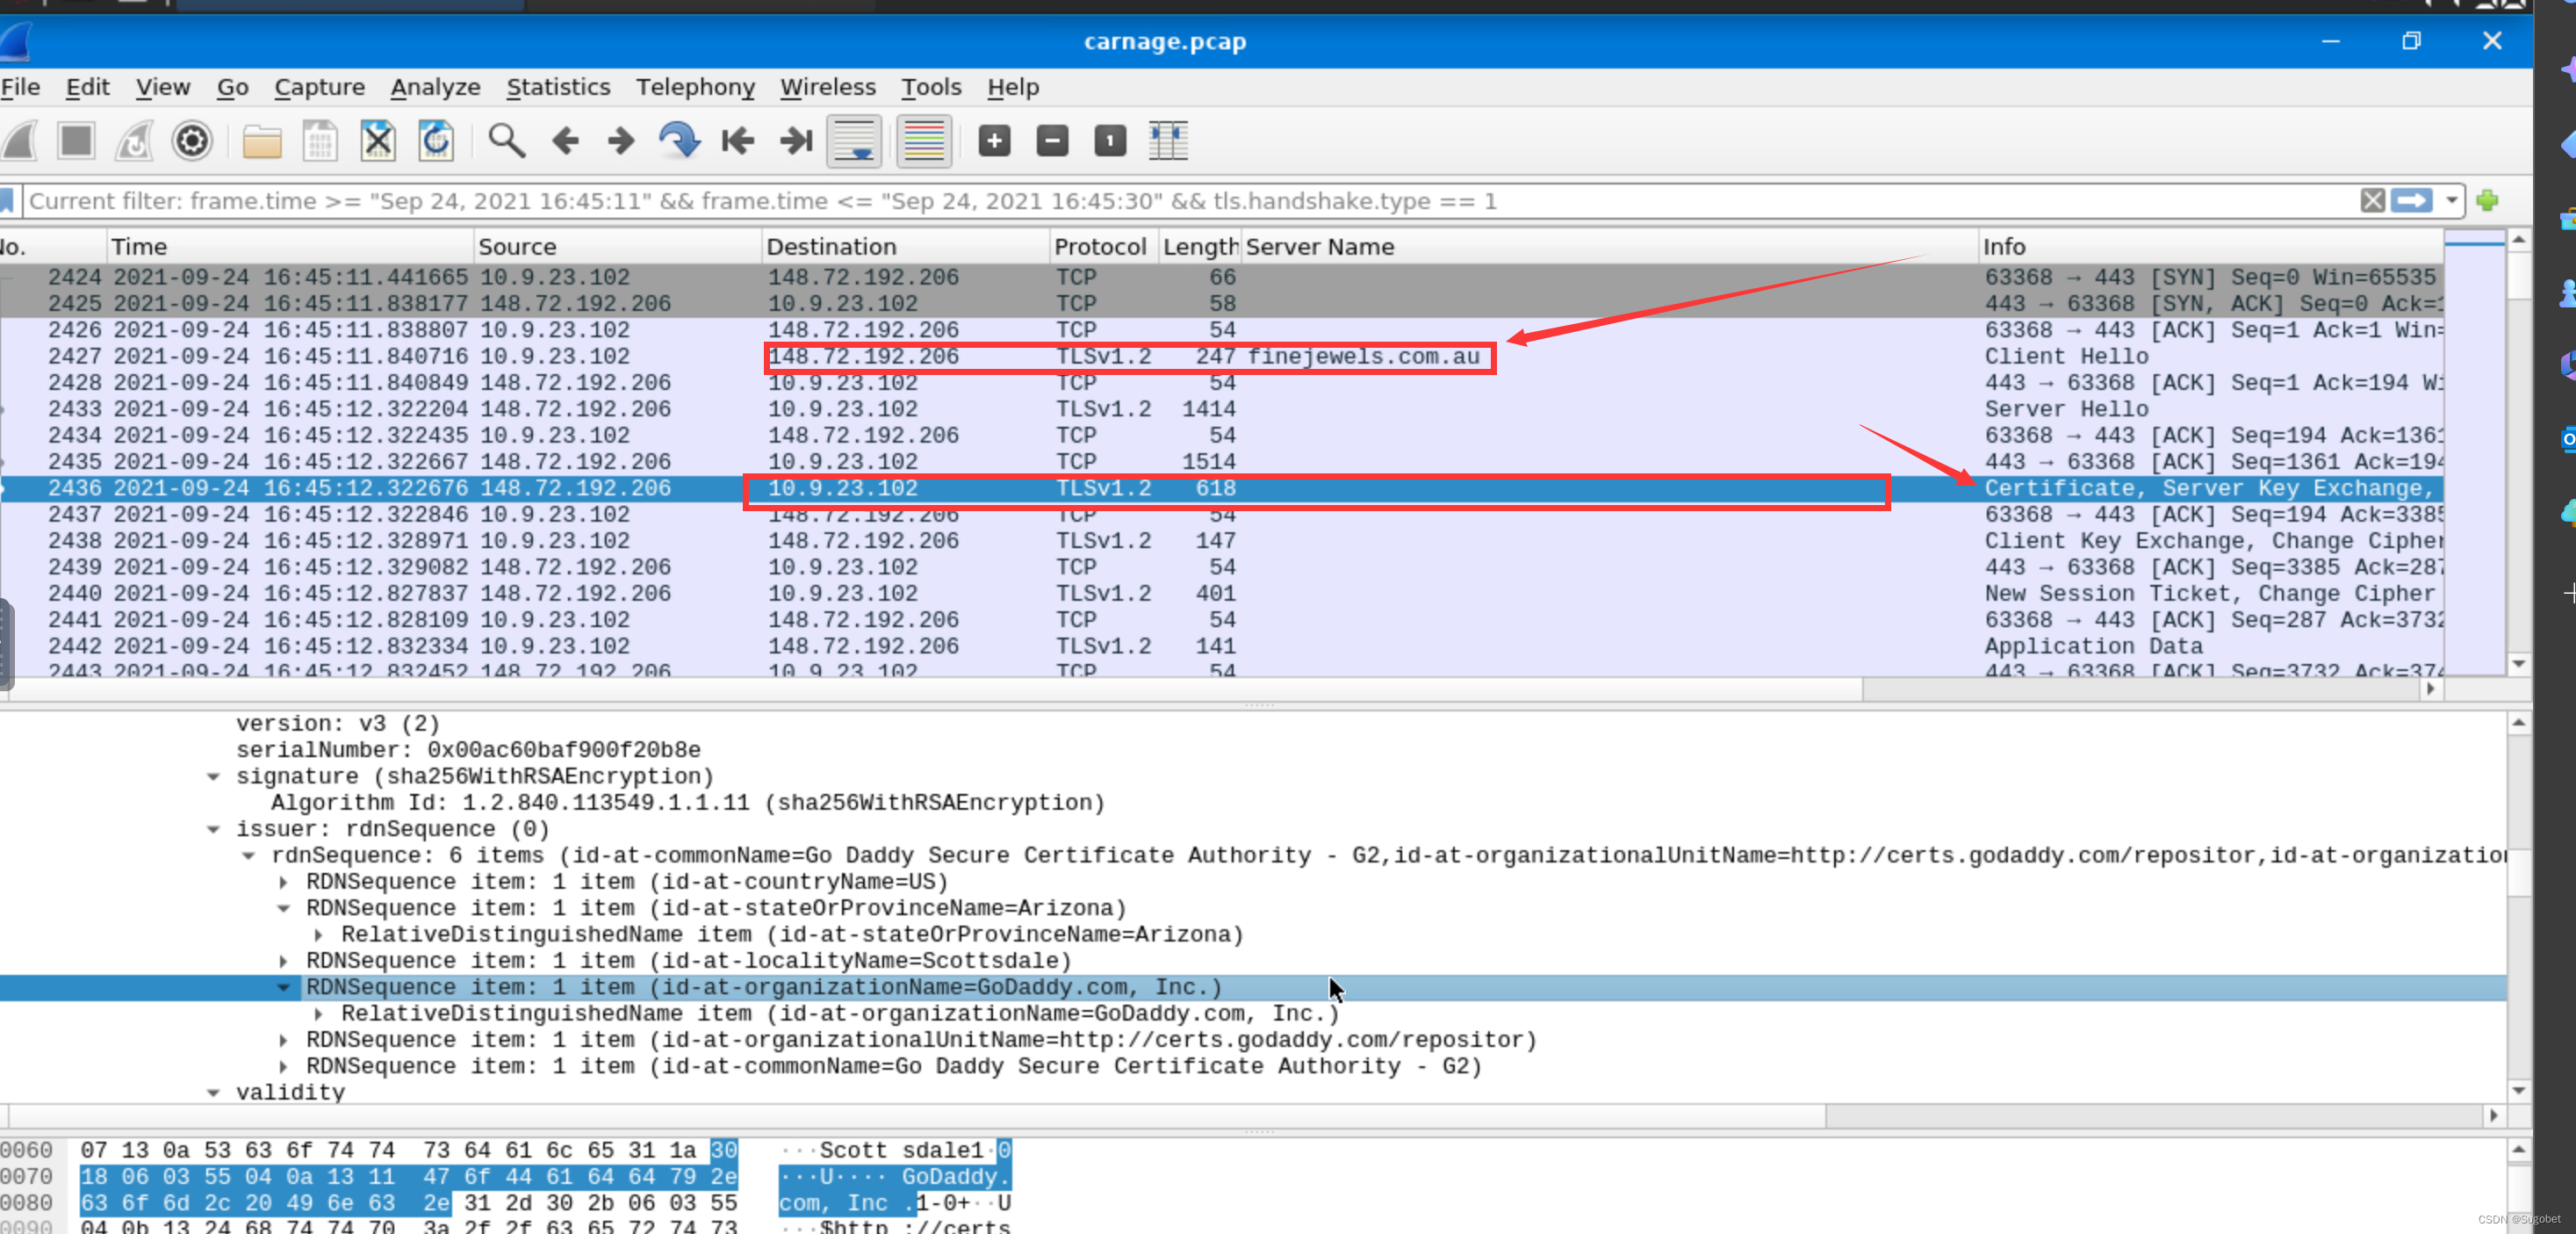Select packet 2433 Server Hello row
The image size is (2576, 1234).
coord(1221,409)
